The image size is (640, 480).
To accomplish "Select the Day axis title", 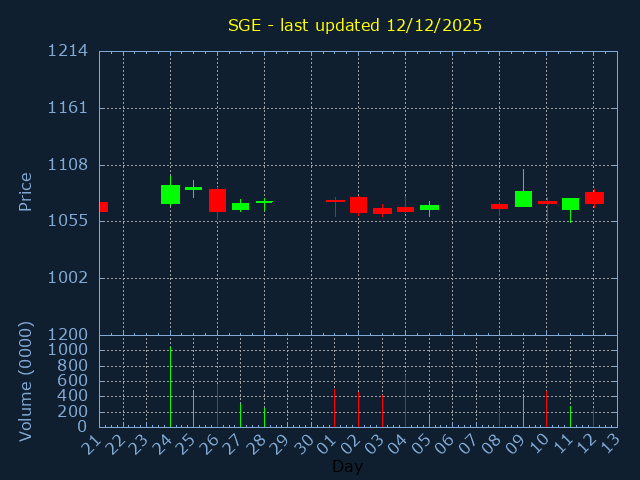I will 347,466.
